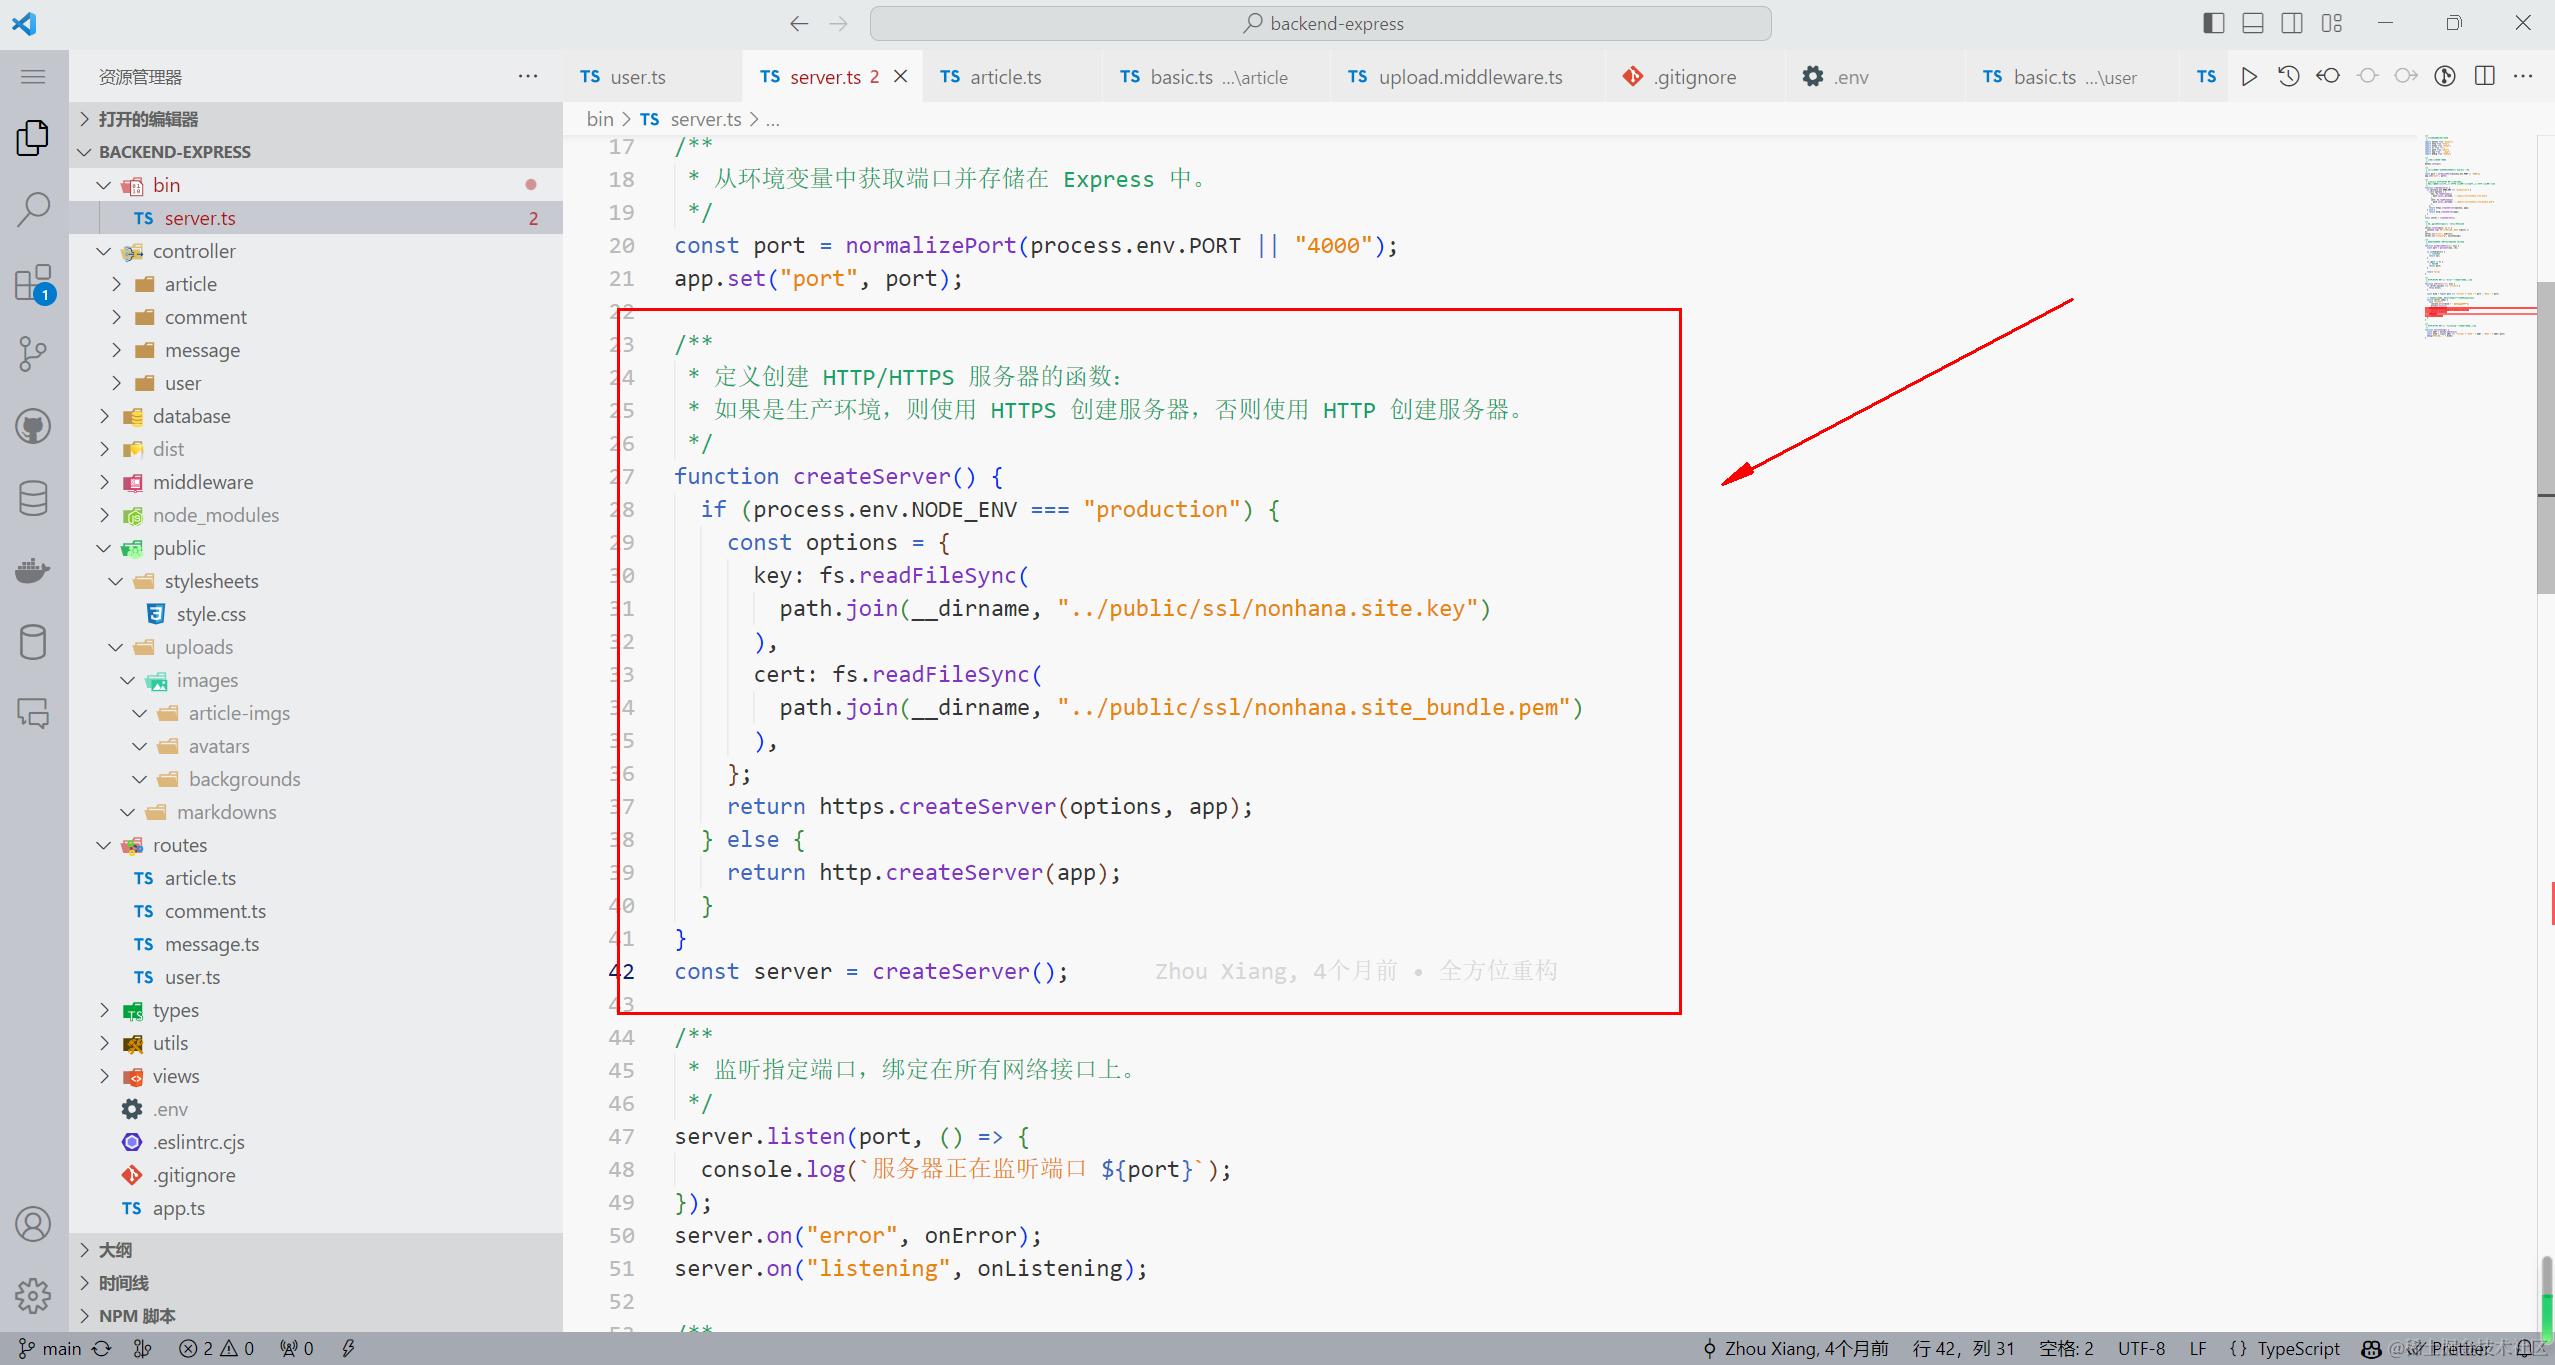The width and height of the screenshot is (2555, 1365).
Task: Click the backend-express command center search box
Action: pos(1320,23)
